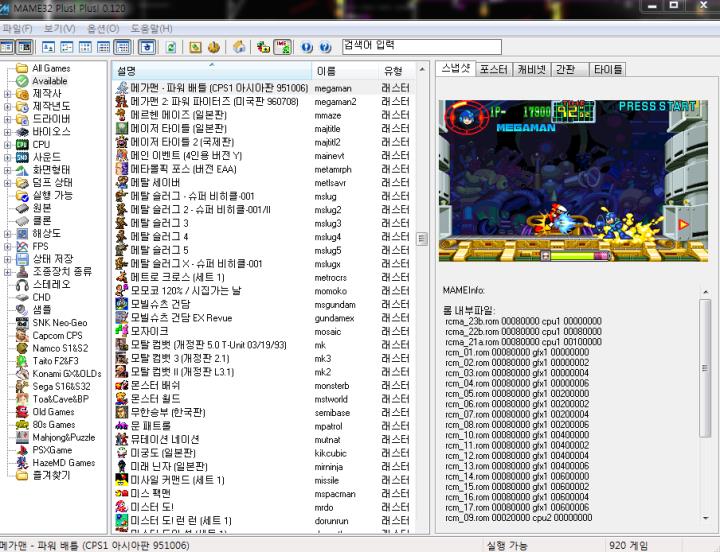
Task: Open the 파일(F) menu
Action: [x=17, y=28]
